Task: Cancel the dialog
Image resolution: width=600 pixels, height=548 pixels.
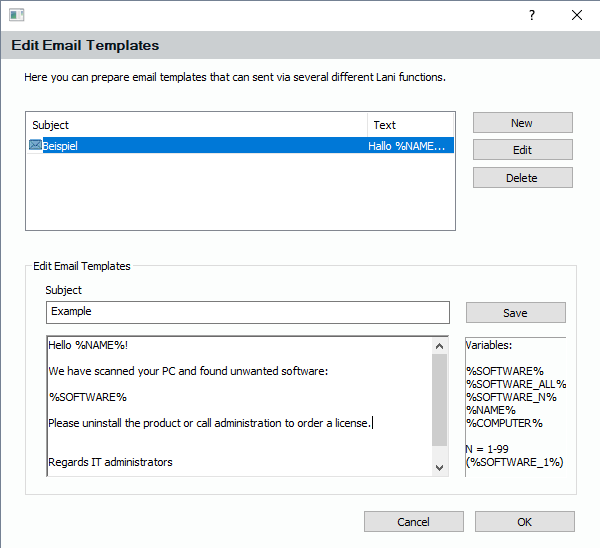Action: coord(413,522)
